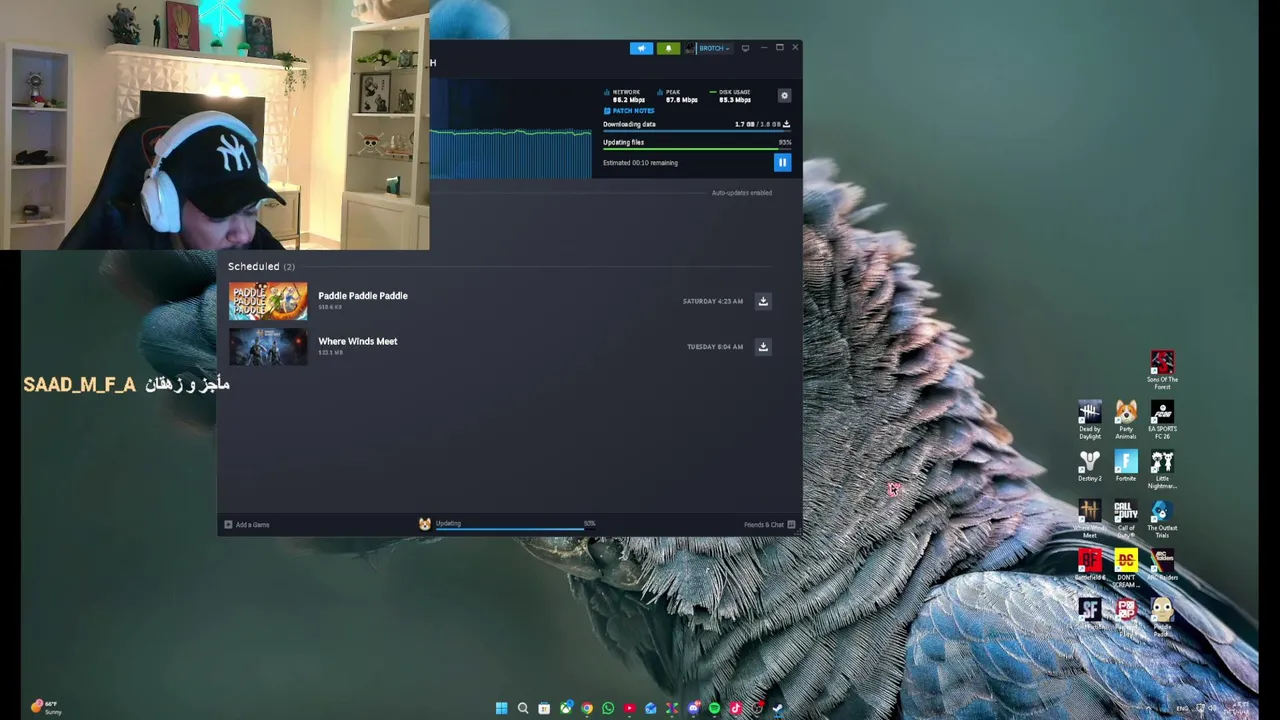Open YouTube from taskbar

(x=629, y=708)
